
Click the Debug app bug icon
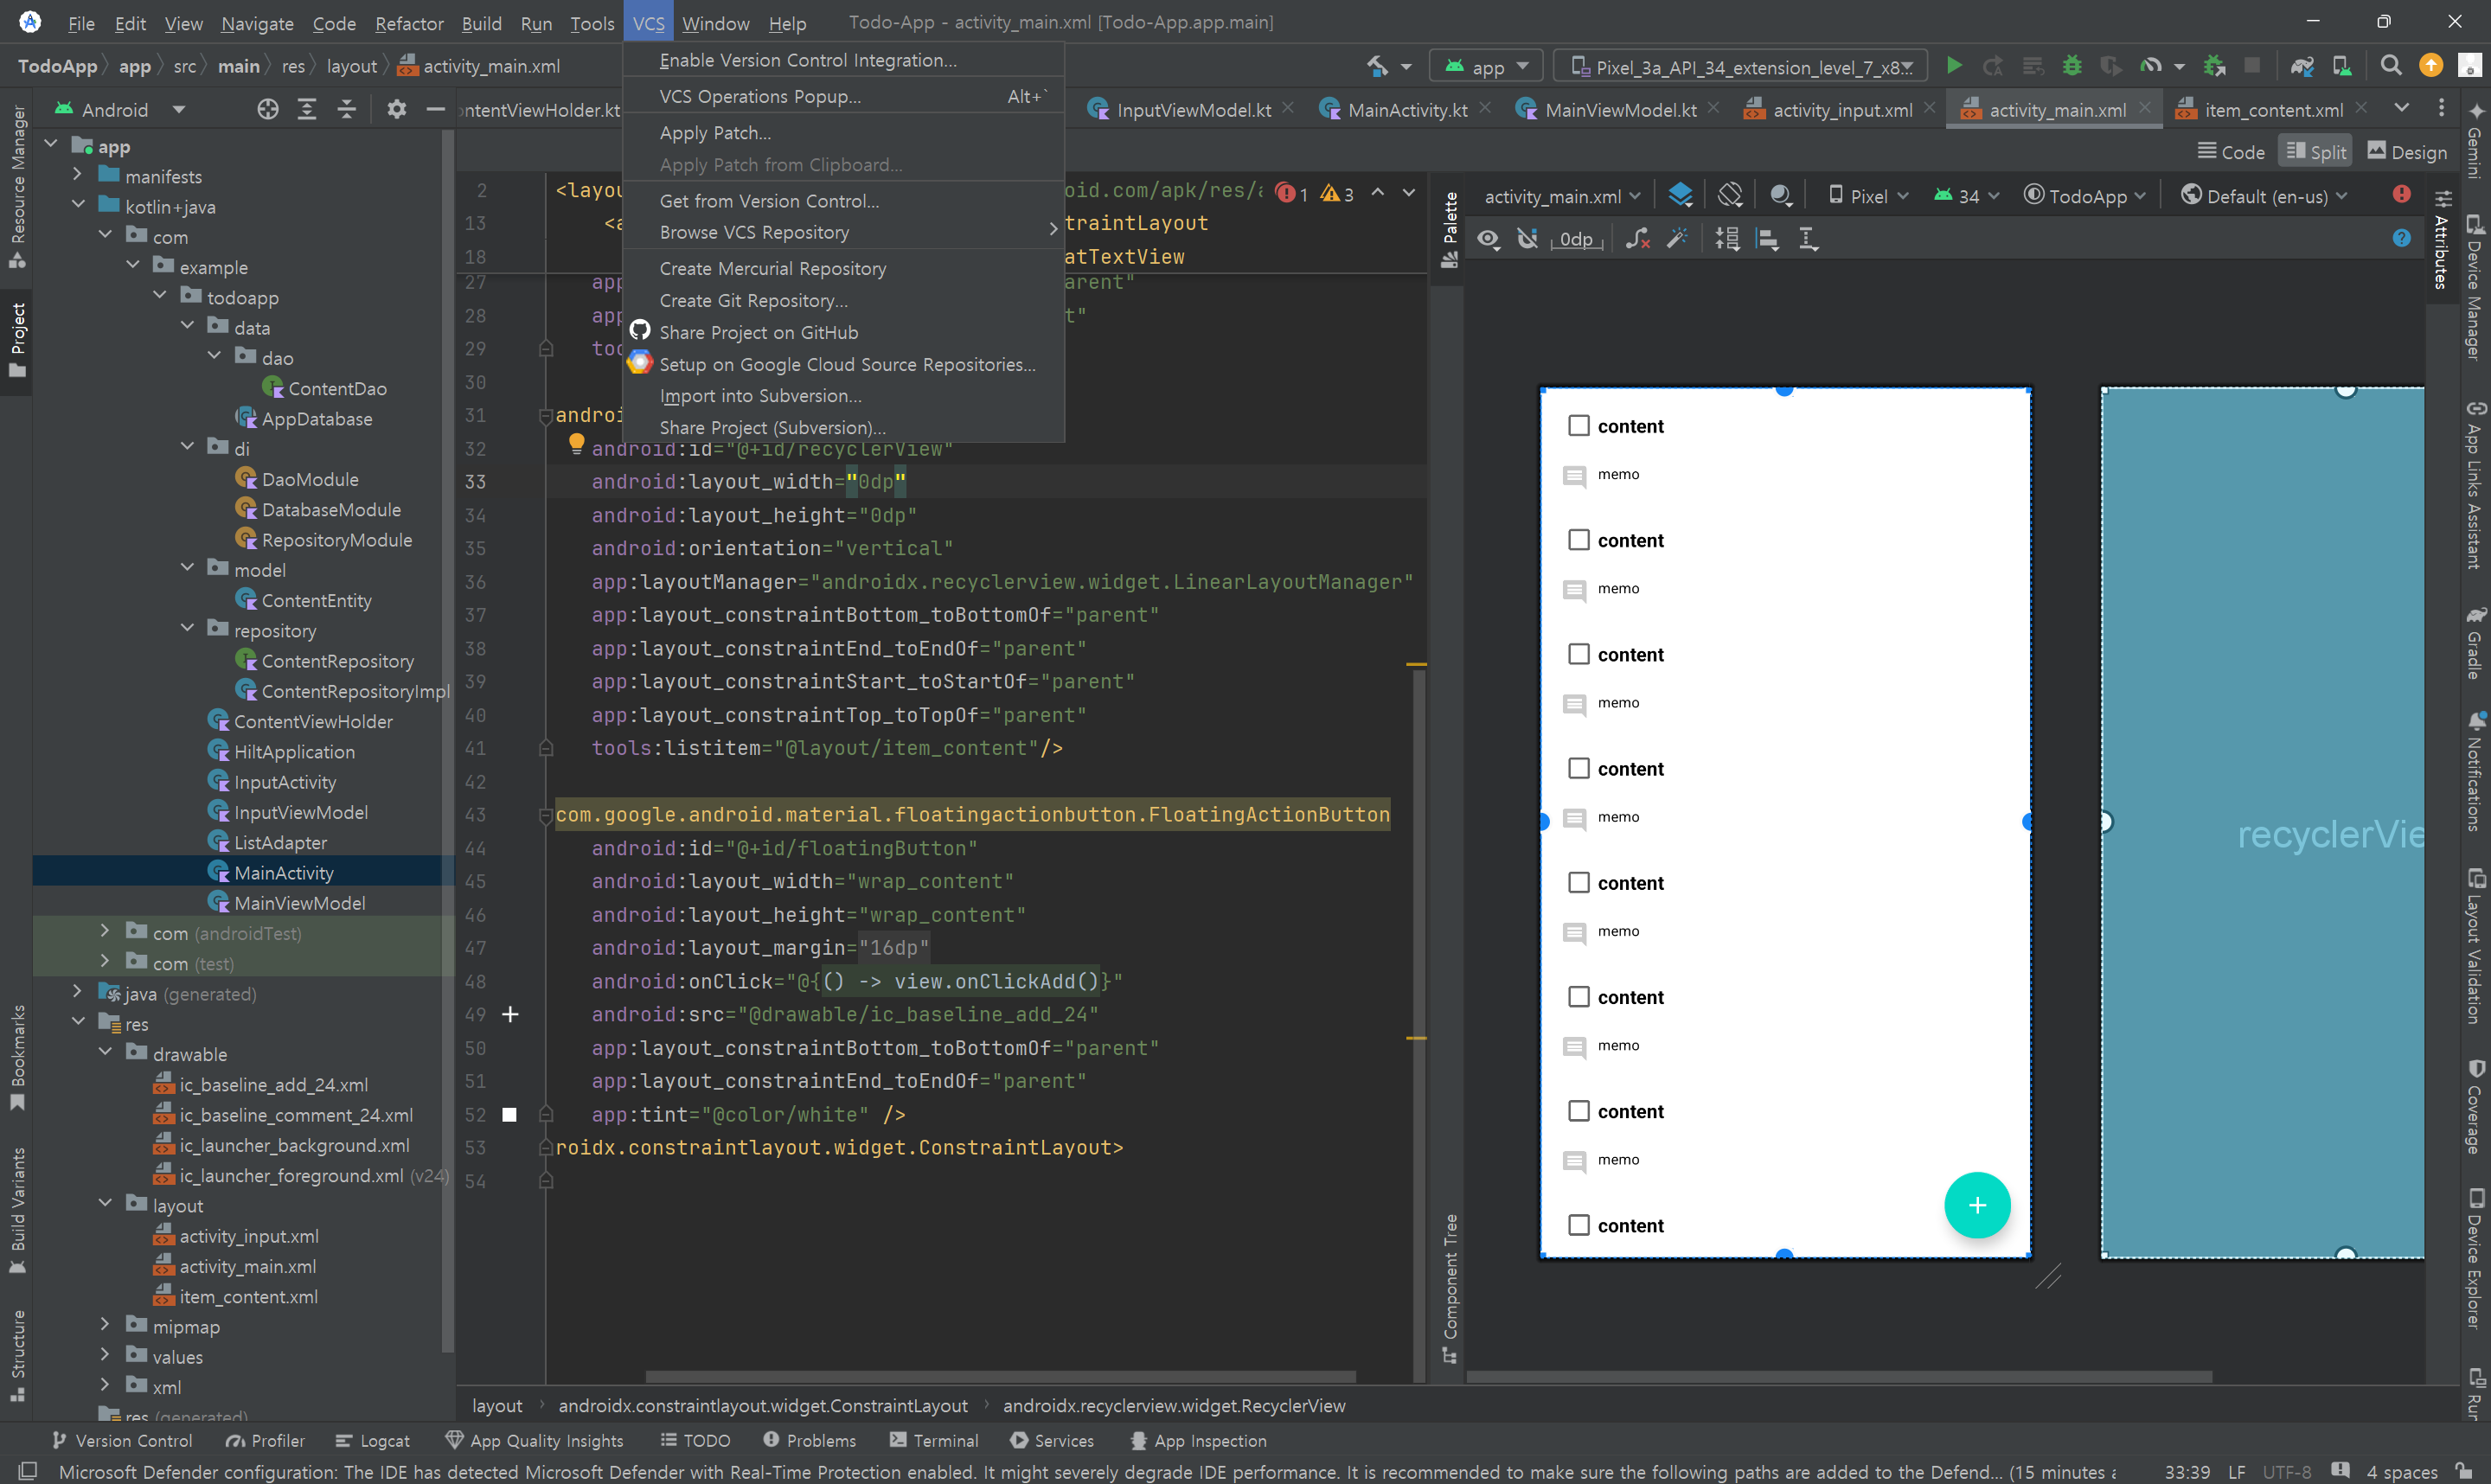click(x=2072, y=66)
